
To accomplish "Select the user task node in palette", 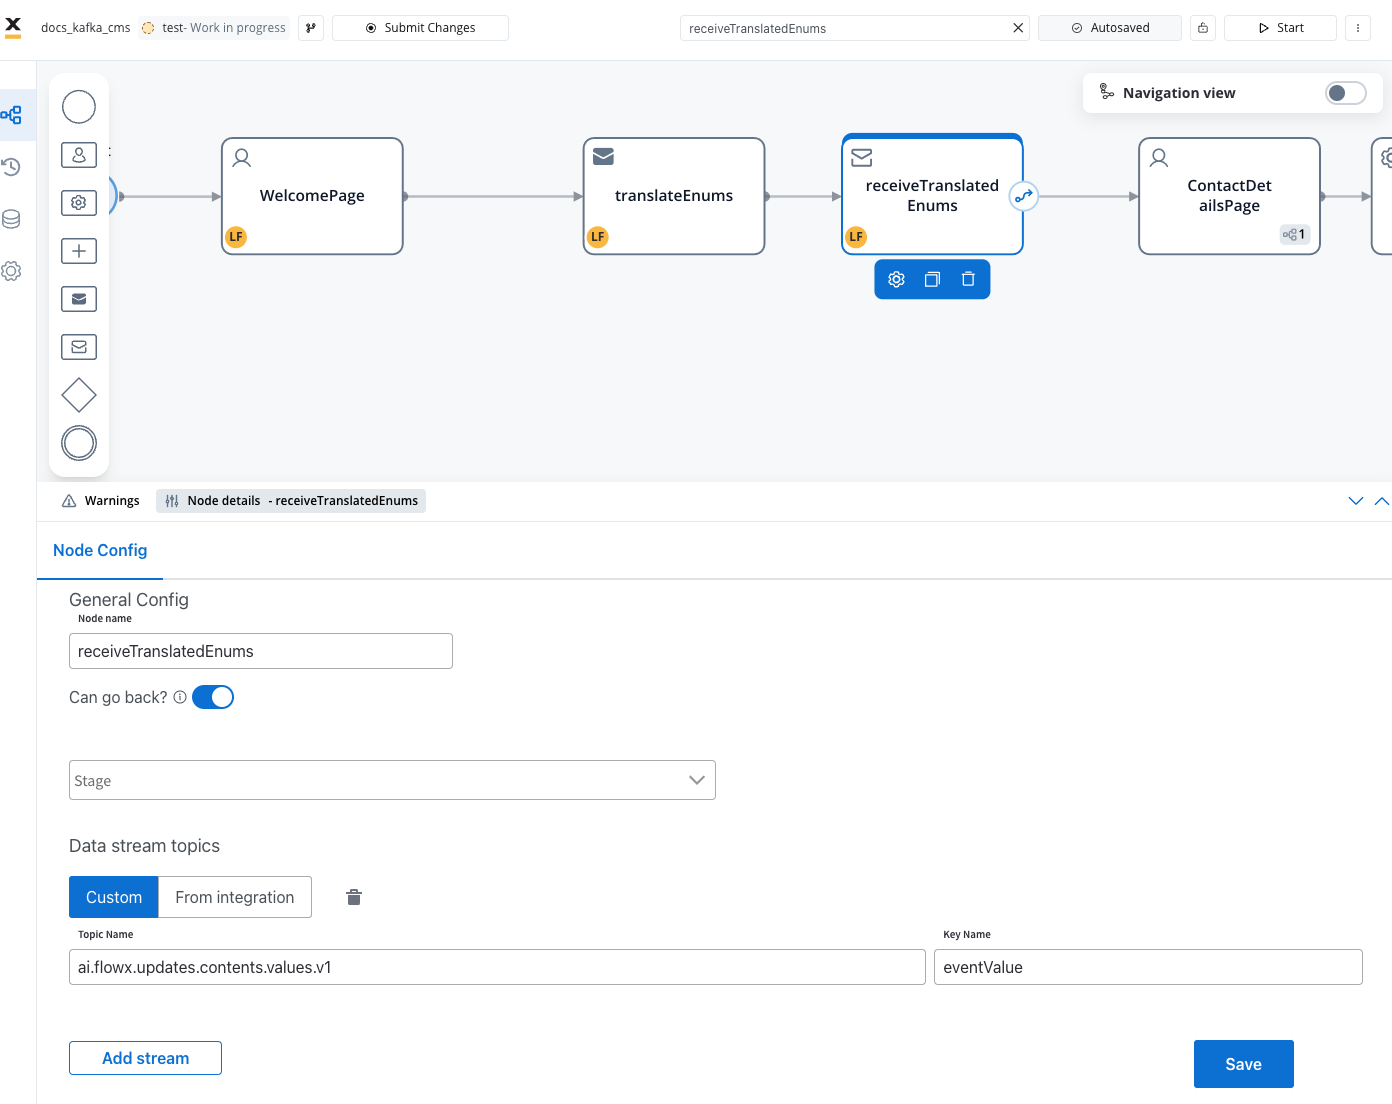I will pyautogui.click(x=79, y=155).
